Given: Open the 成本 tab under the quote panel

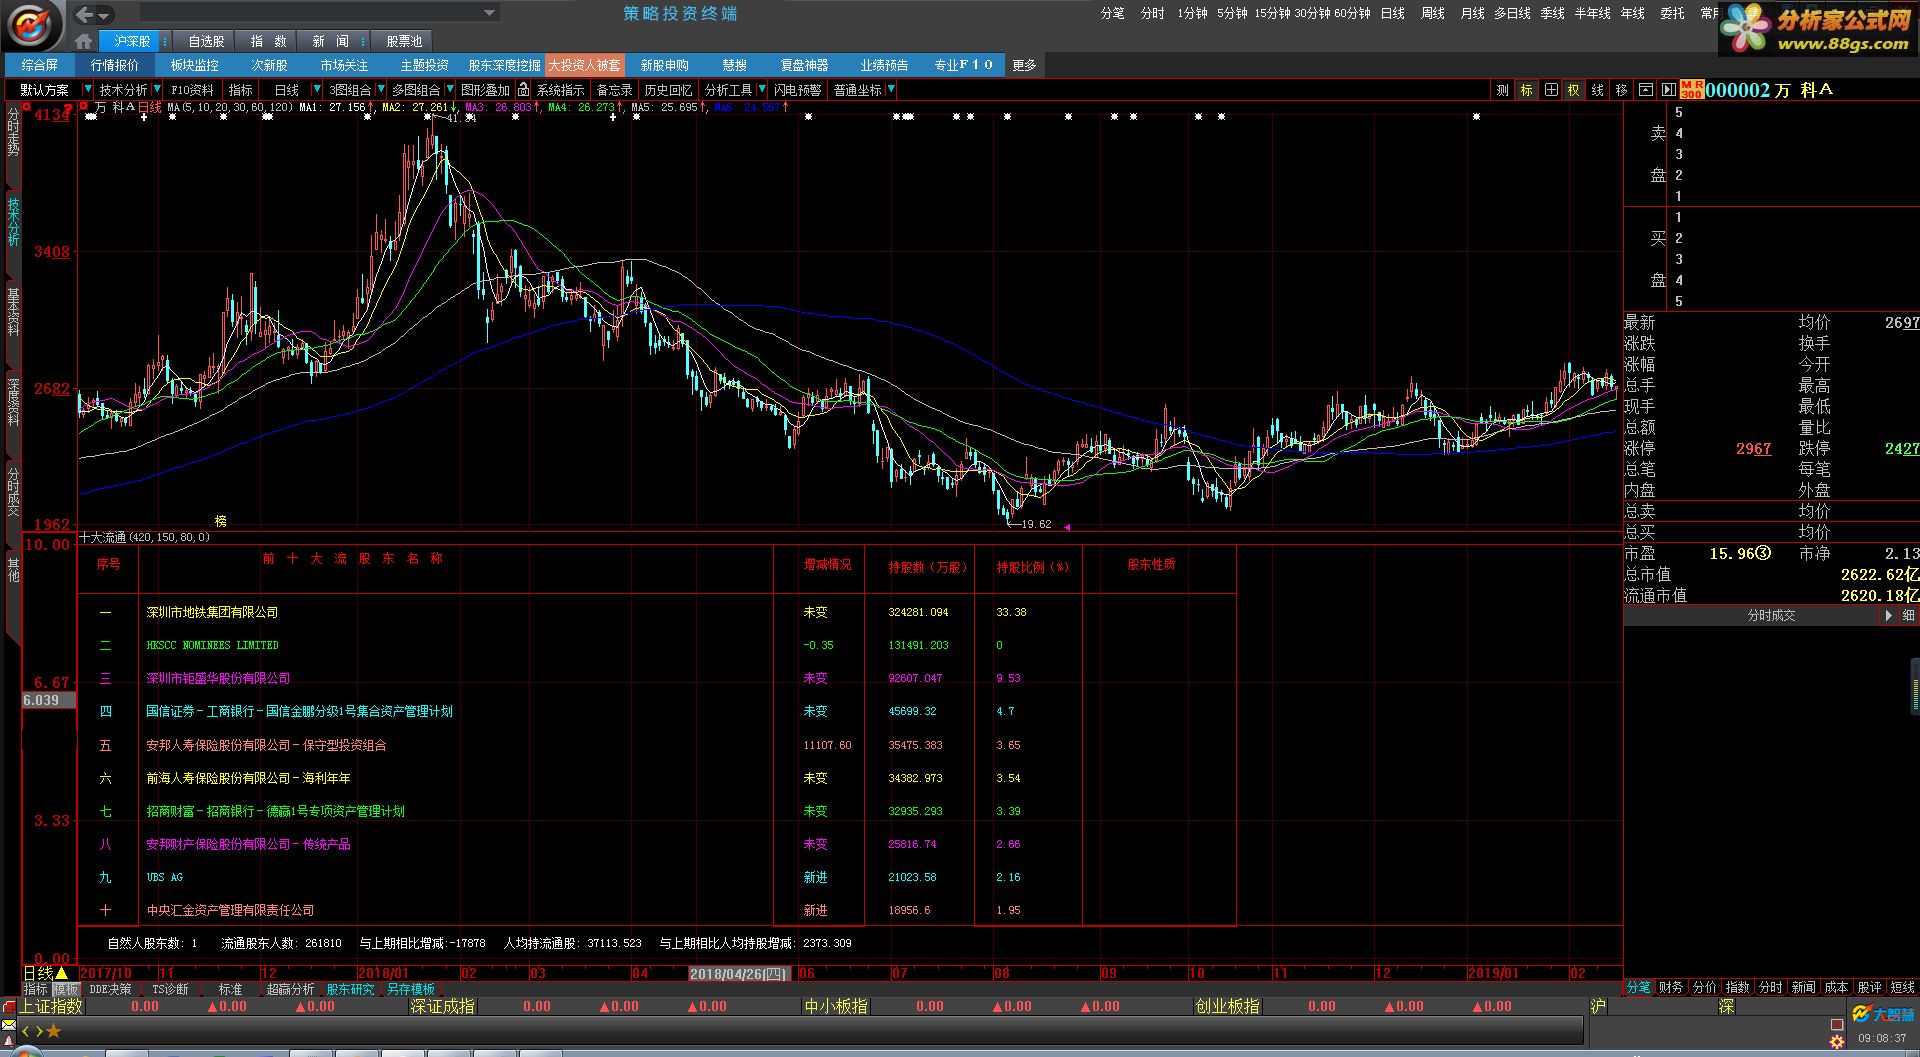Looking at the screenshot, I should point(1836,987).
